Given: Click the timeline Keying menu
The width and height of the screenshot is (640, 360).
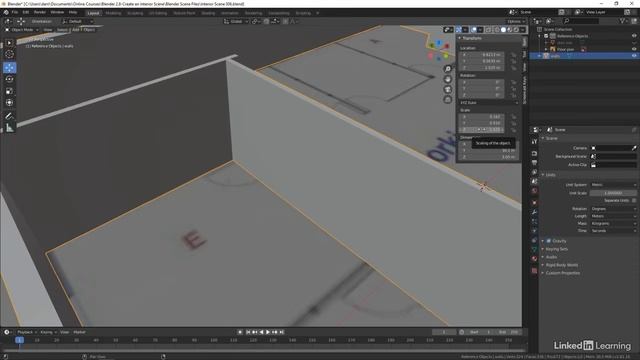Looking at the screenshot, I should [x=48, y=332].
